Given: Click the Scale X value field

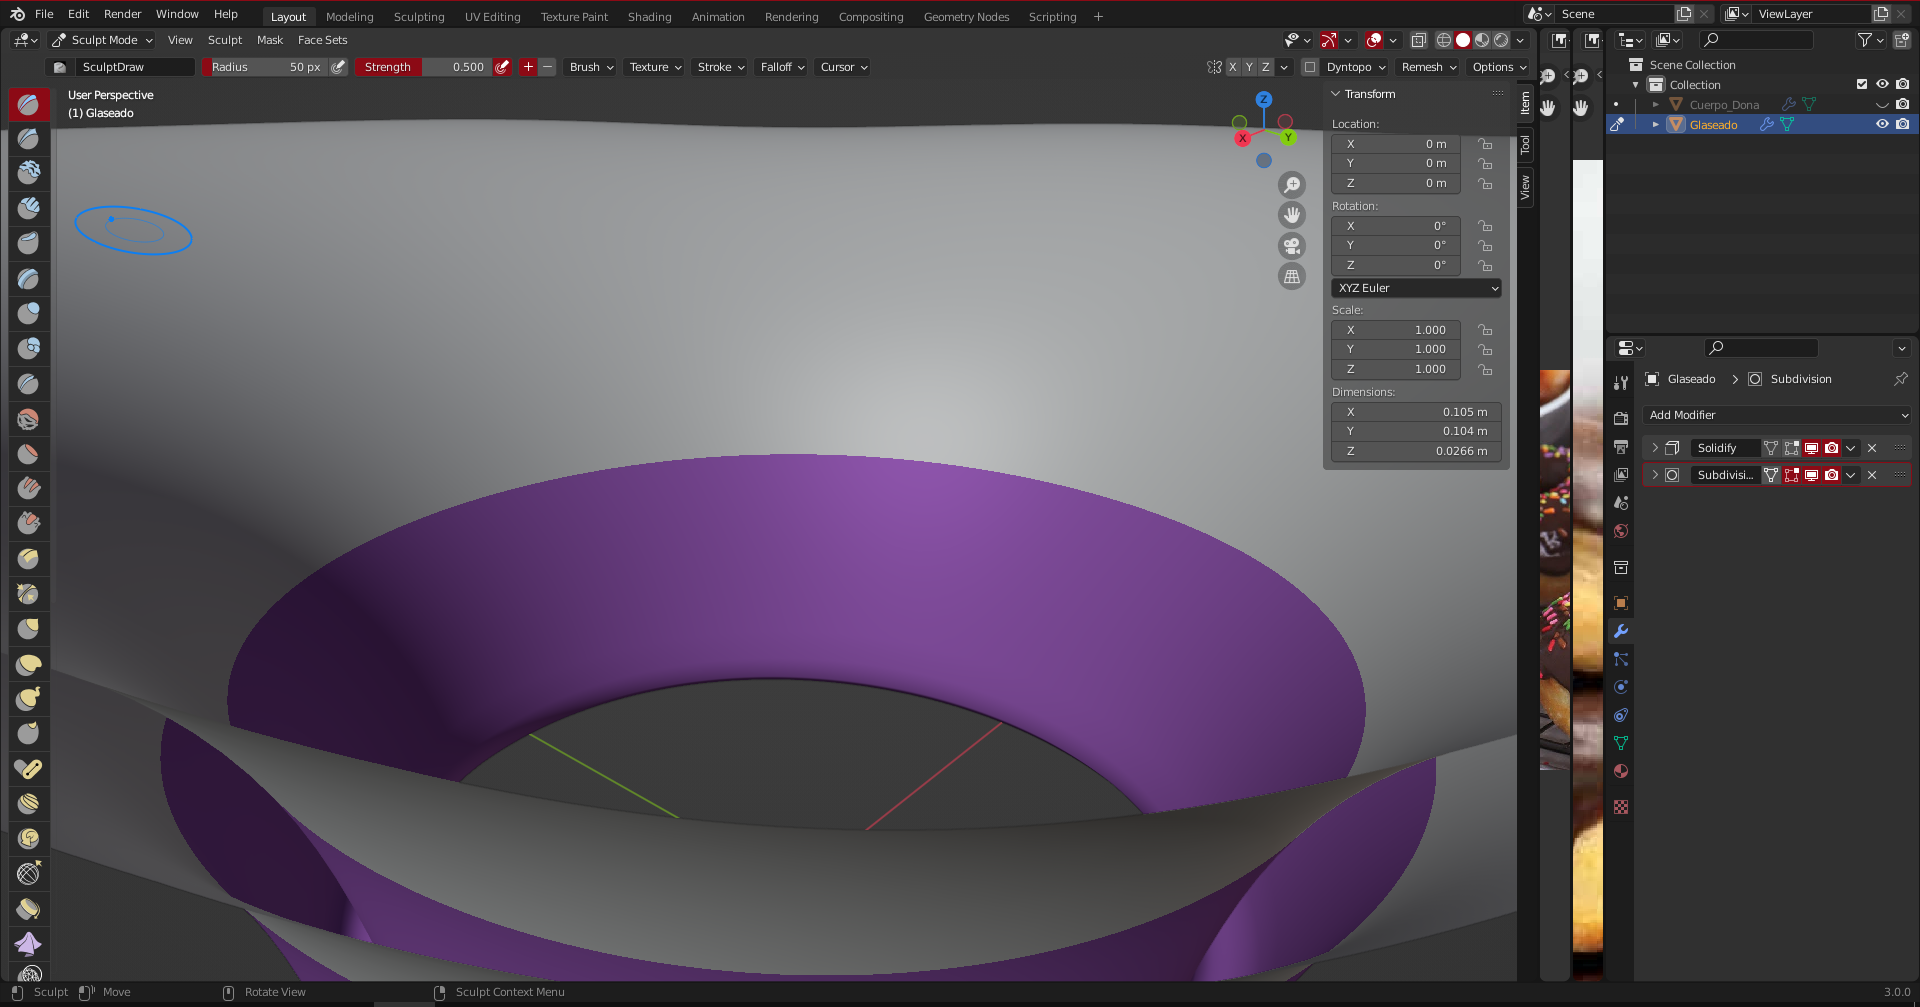Looking at the screenshot, I should 1396,330.
